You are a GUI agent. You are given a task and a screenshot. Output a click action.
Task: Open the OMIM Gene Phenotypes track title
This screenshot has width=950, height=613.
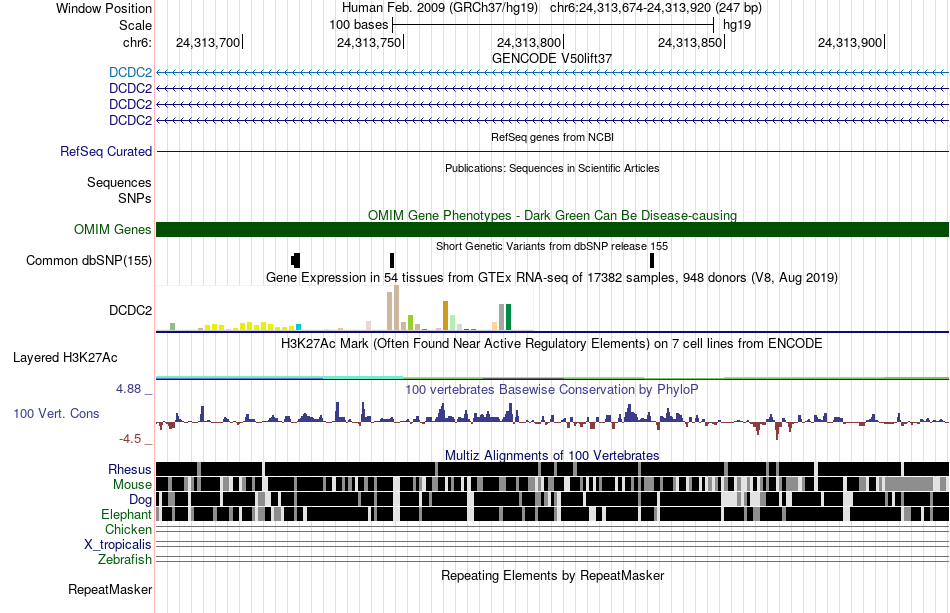click(x=552, y=215)
